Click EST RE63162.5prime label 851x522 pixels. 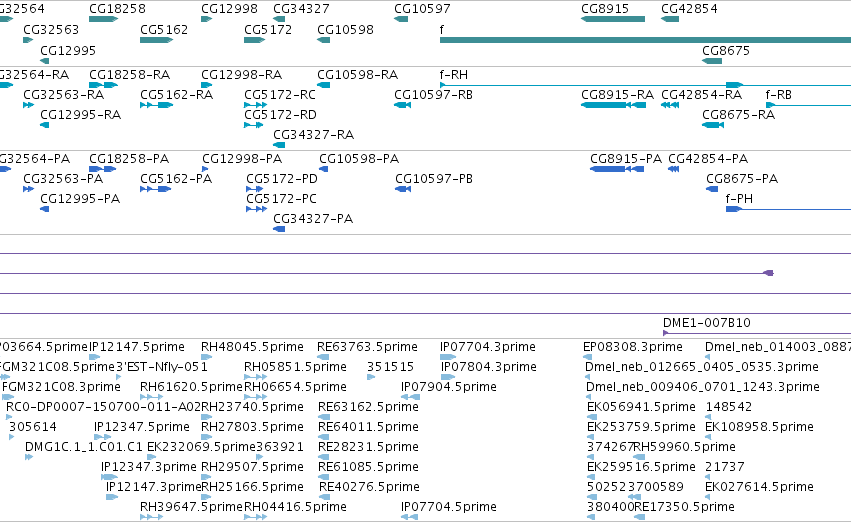[x=369, y=407]
